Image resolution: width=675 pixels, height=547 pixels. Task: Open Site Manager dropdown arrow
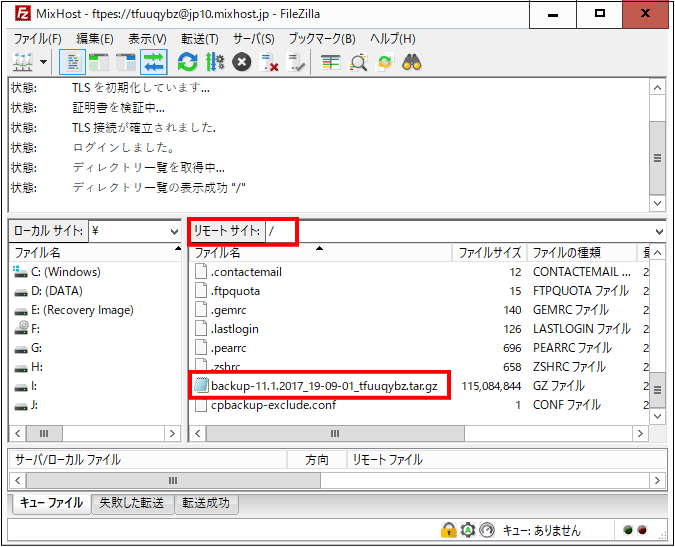(43, 62)
